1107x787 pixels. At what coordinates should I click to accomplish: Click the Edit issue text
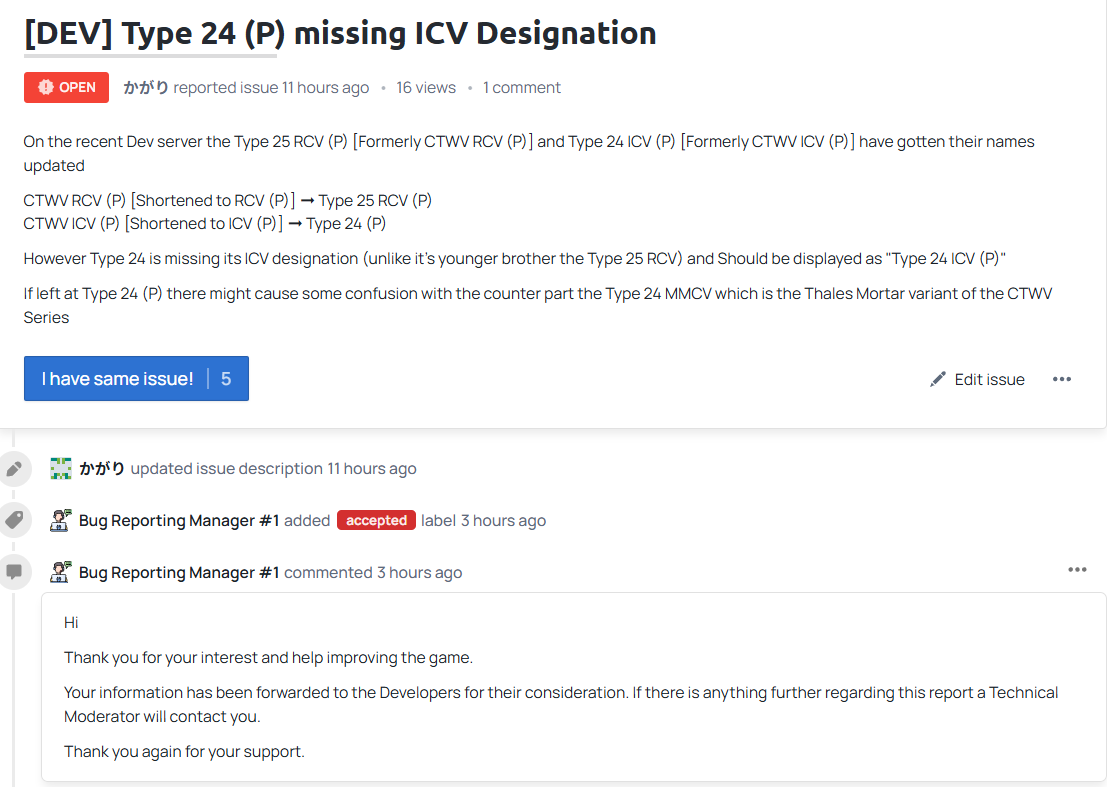pyautogui.click(x=989, y=379)
